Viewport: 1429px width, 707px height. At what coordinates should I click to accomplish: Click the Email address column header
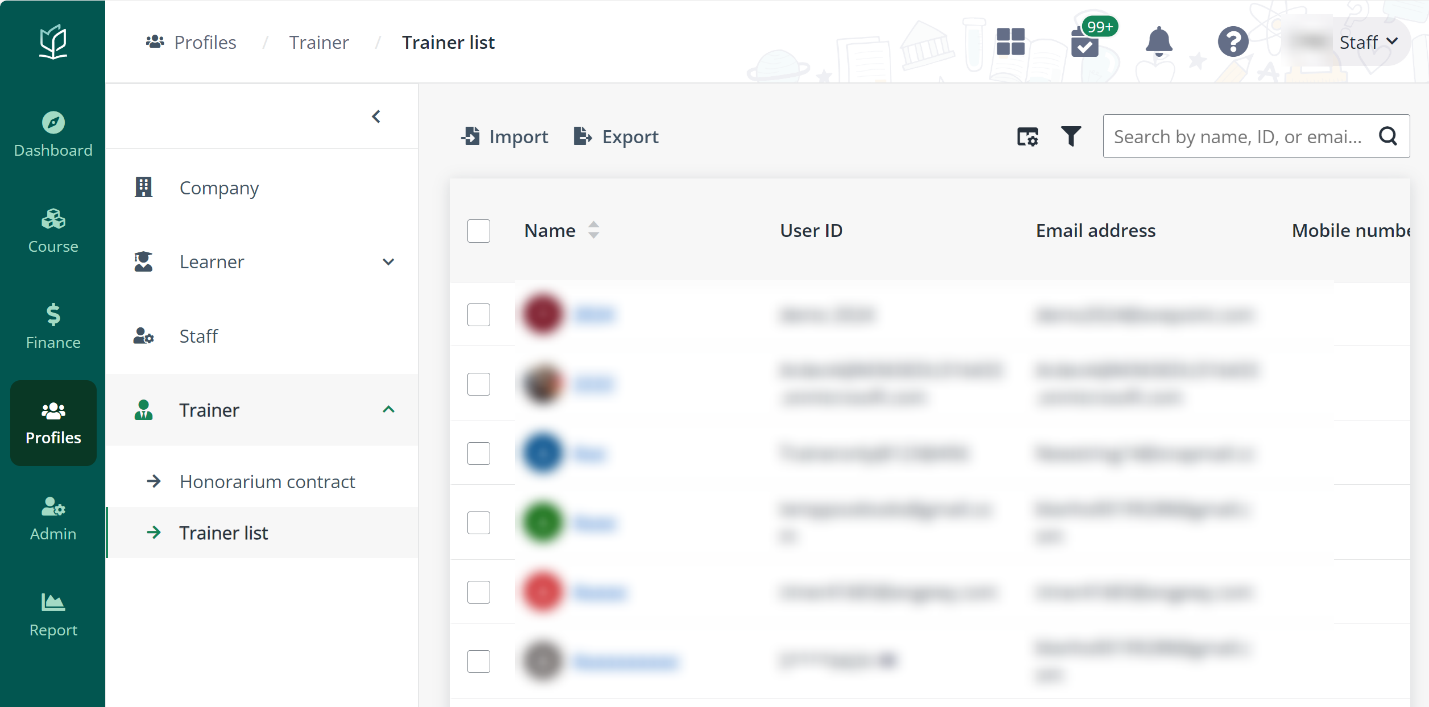(1096, 231)
